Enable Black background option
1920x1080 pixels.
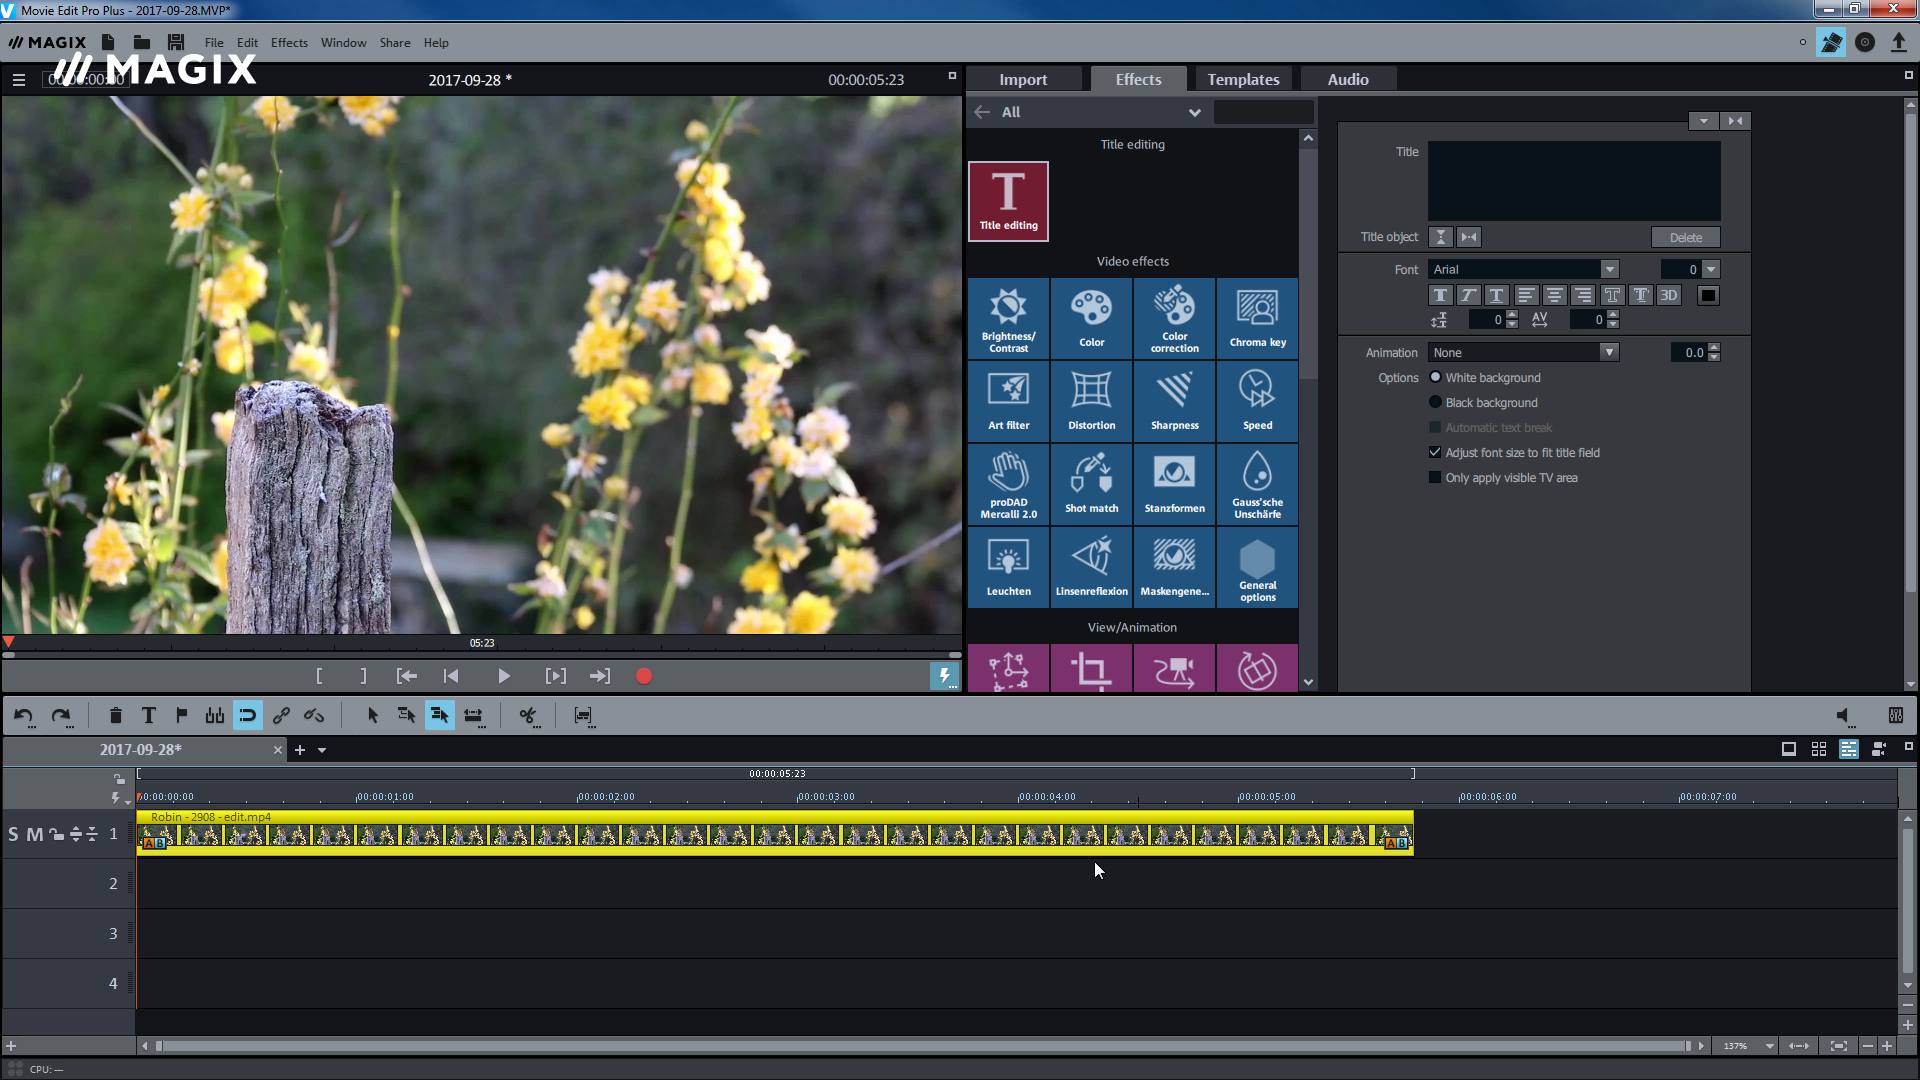(1436, 402)
